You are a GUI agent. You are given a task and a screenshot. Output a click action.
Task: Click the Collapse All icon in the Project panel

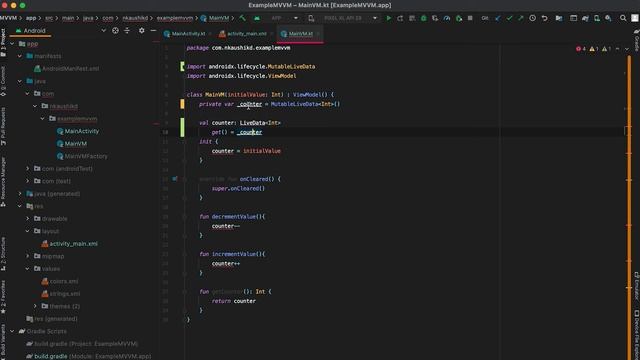tap(127, 31)
